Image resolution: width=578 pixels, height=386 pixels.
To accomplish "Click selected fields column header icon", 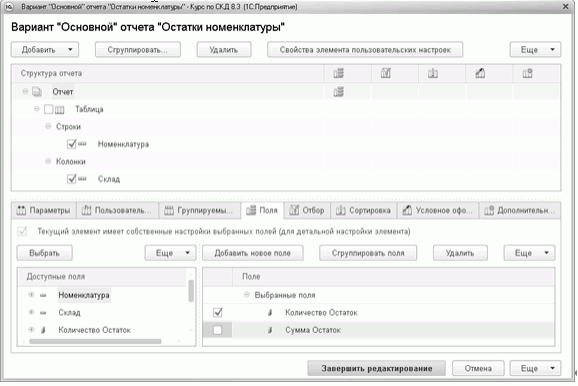I will coord(338,73).
